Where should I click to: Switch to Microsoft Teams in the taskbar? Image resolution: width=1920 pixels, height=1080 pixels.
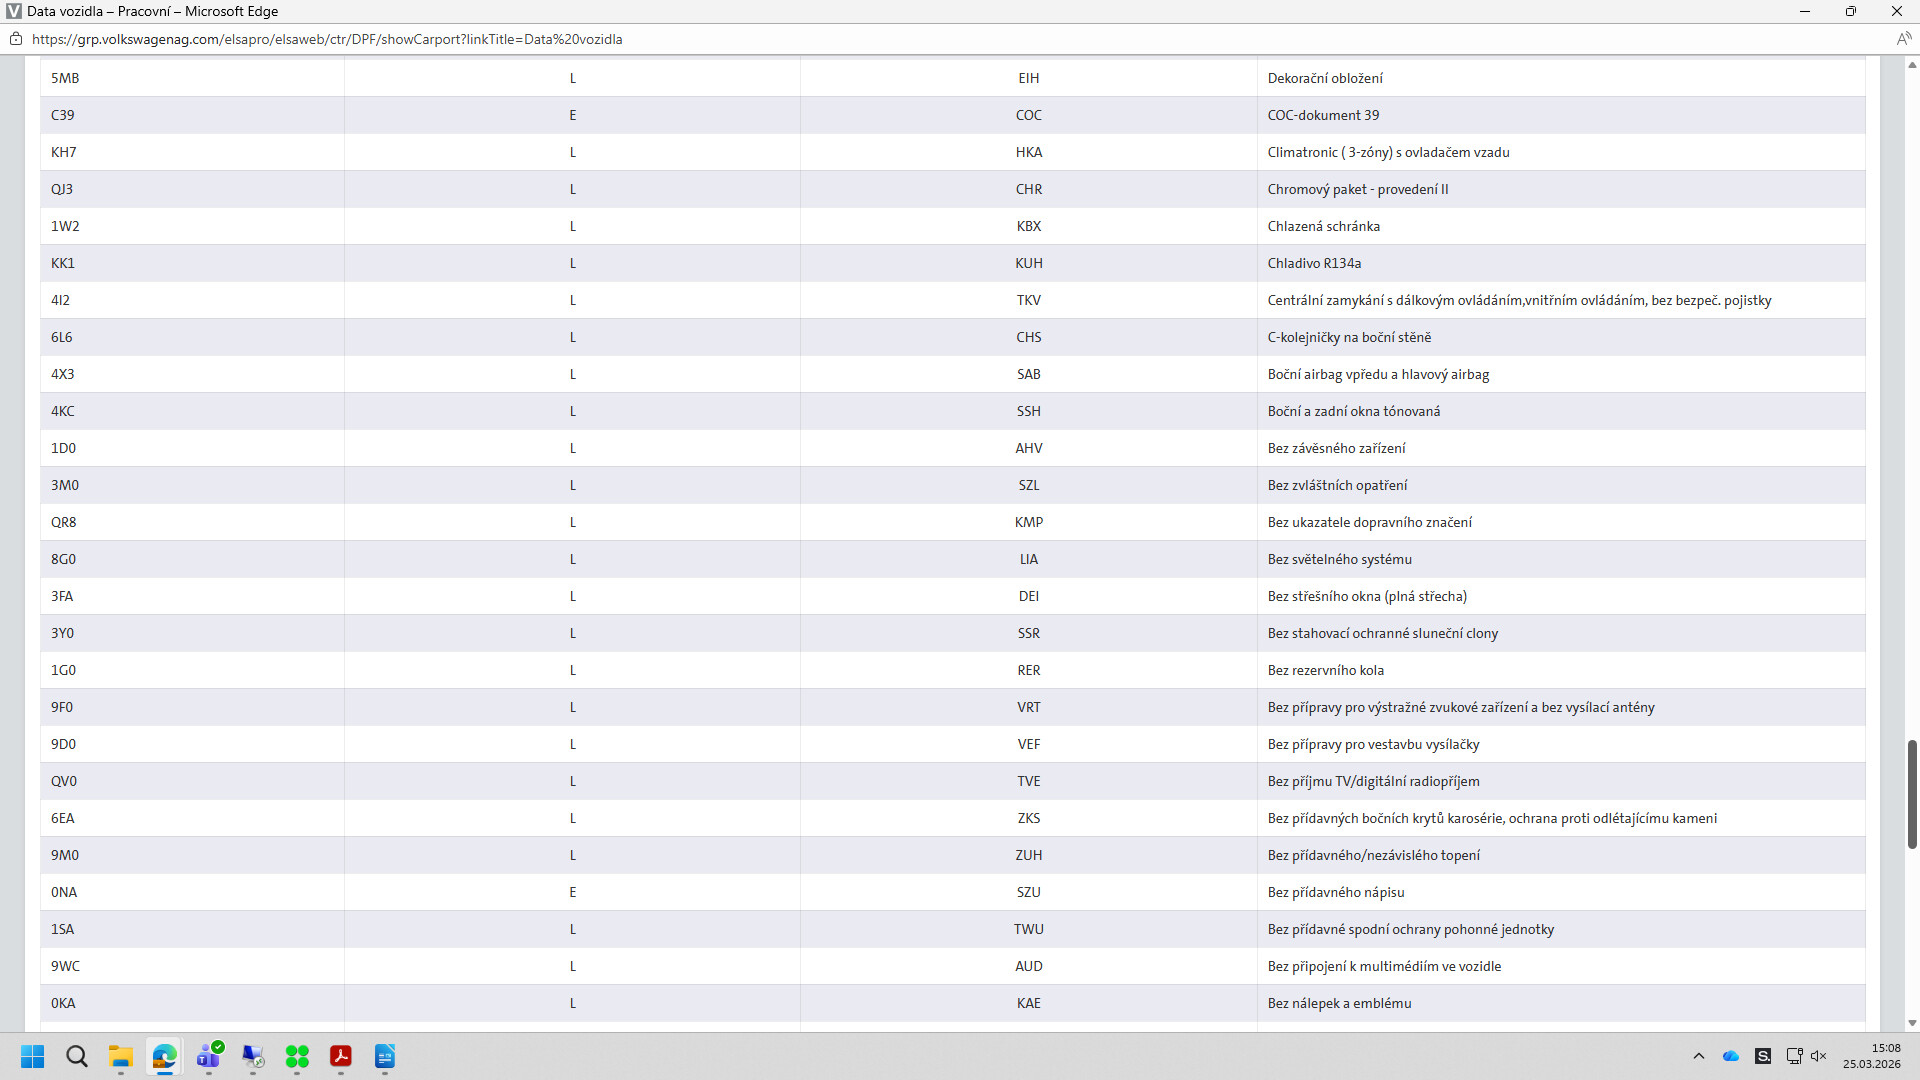209,1056
